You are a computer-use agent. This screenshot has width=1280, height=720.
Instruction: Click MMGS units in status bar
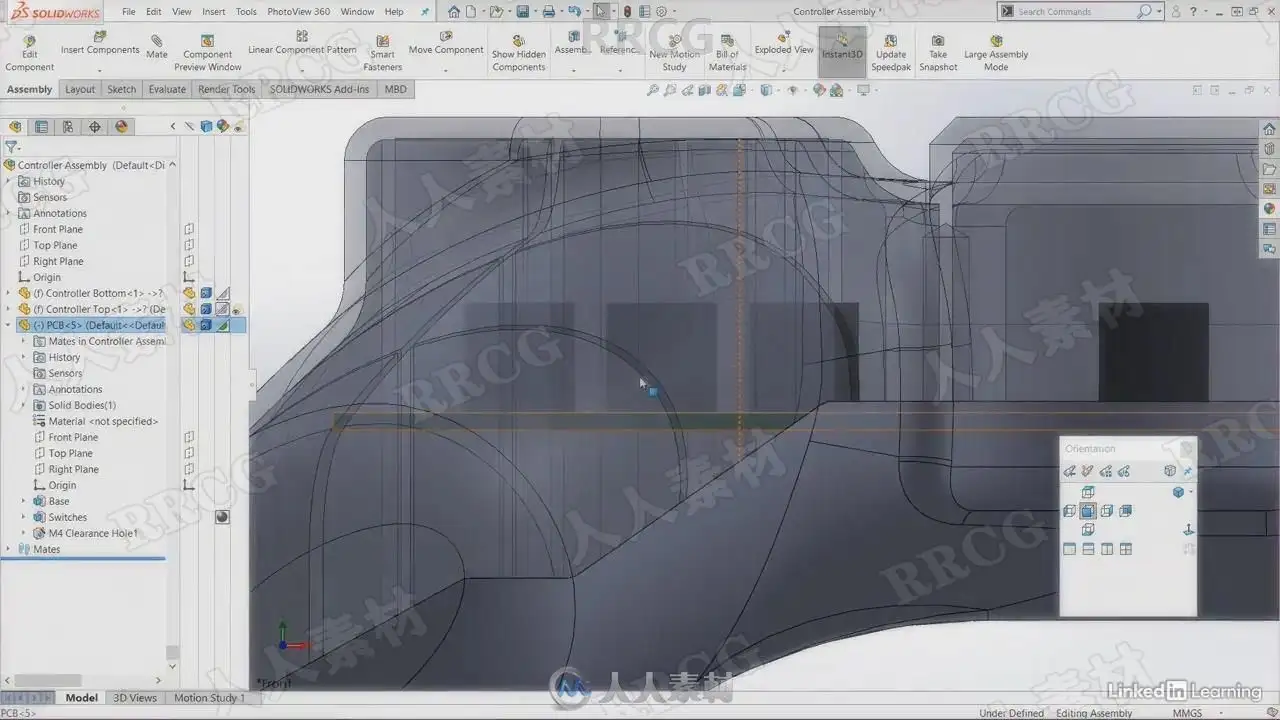click(1187, 713)
